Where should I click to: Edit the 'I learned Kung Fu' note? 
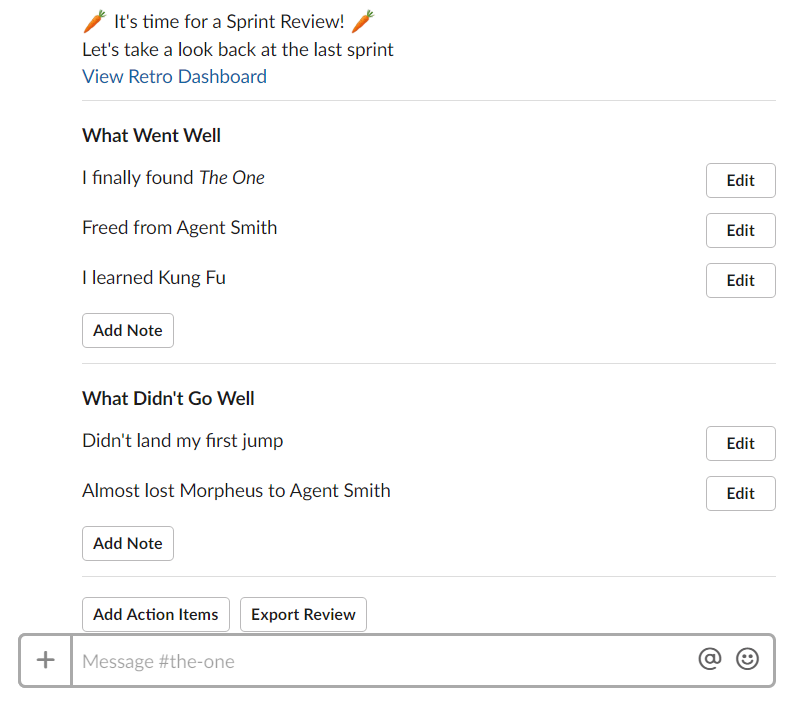click(740, 281)
